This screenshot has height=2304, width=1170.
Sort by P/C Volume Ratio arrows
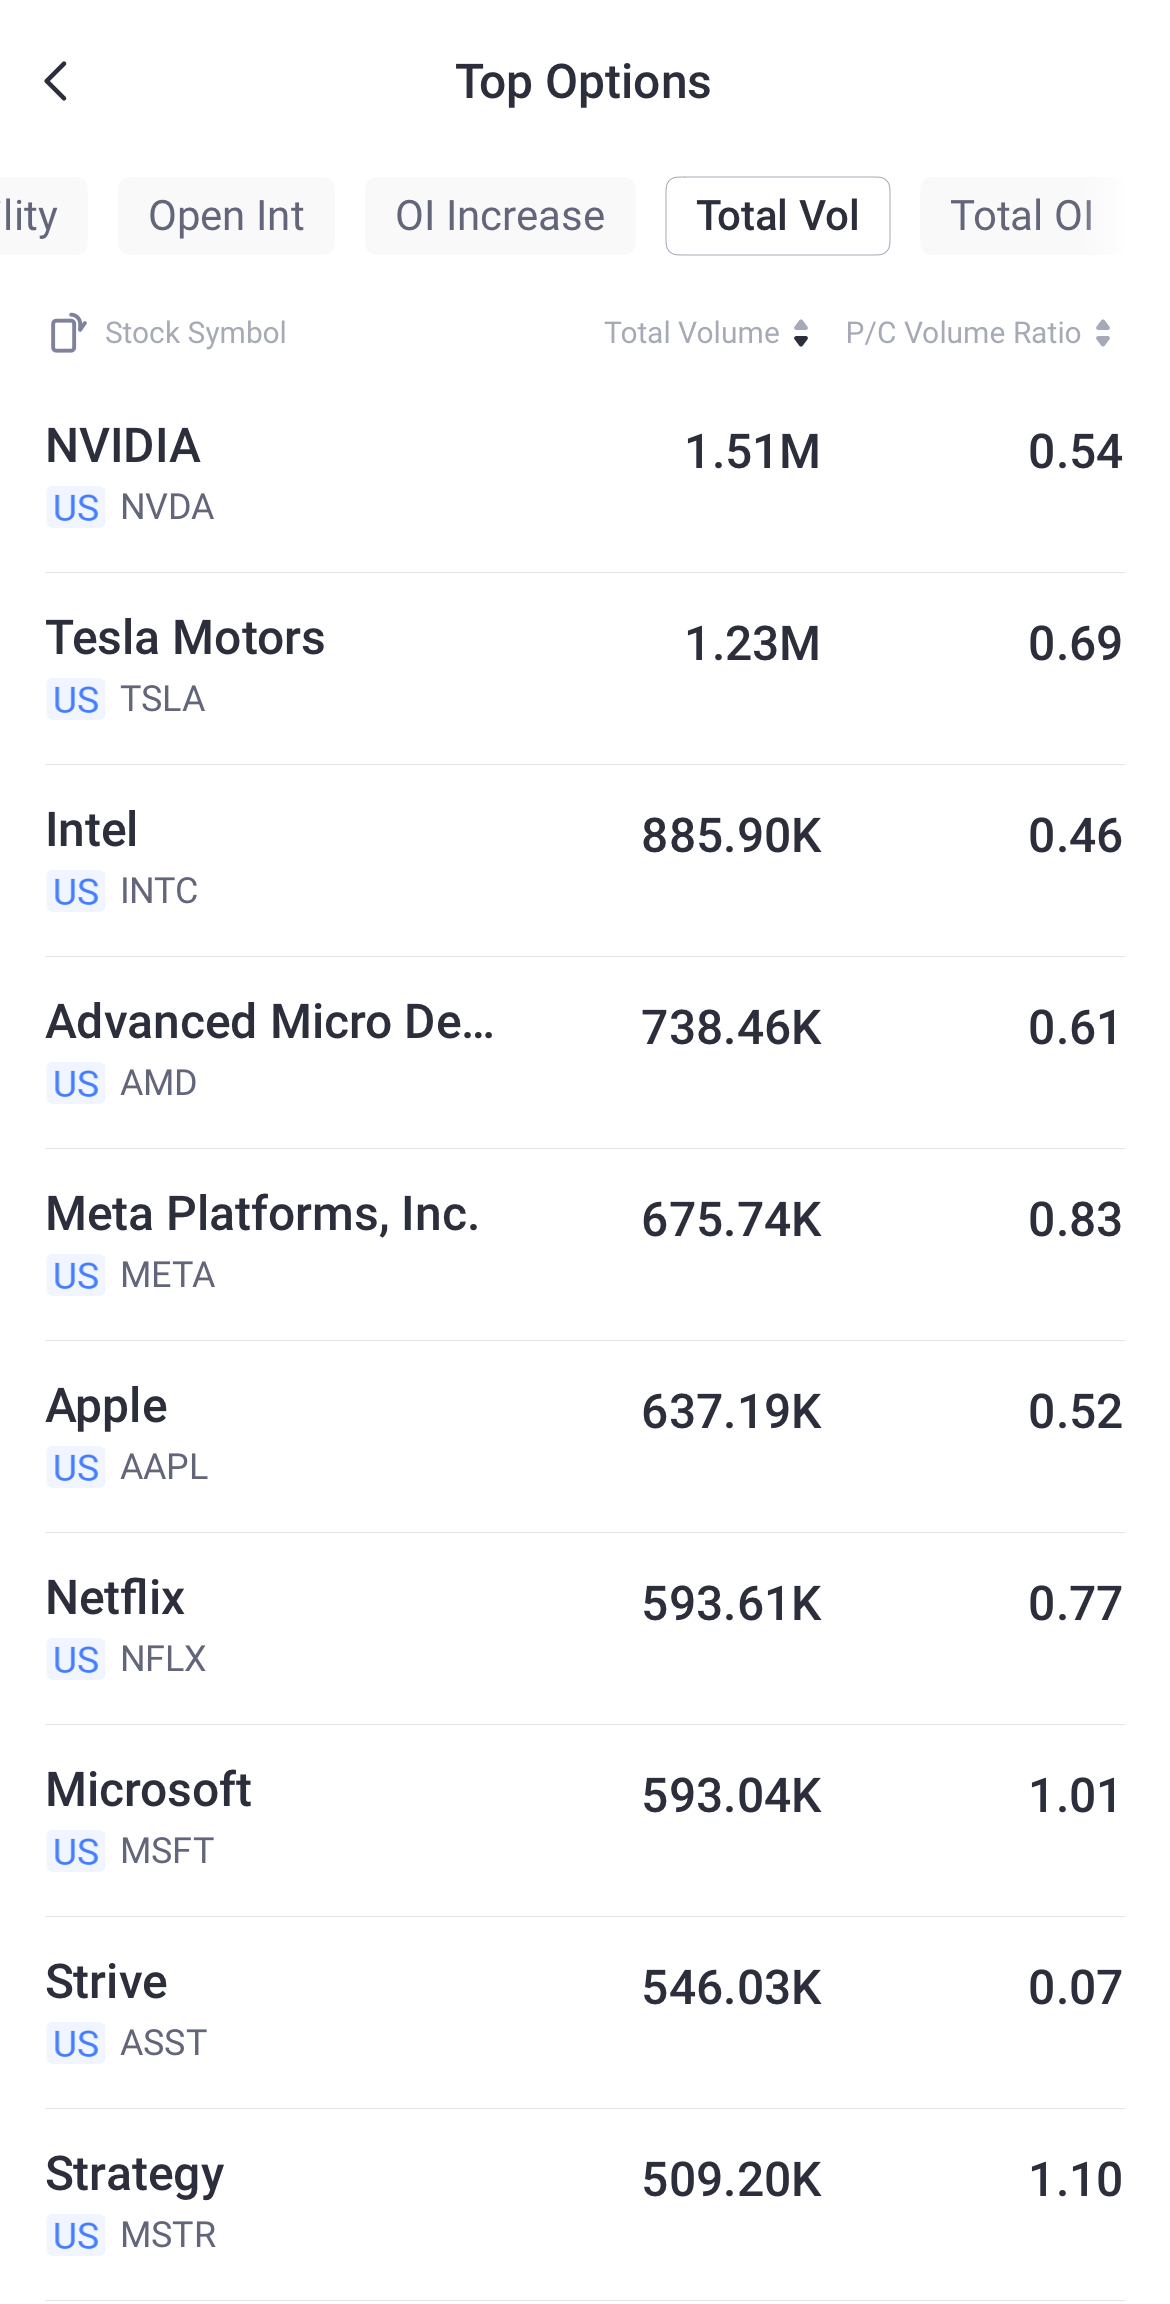(x=1103, y=333)
